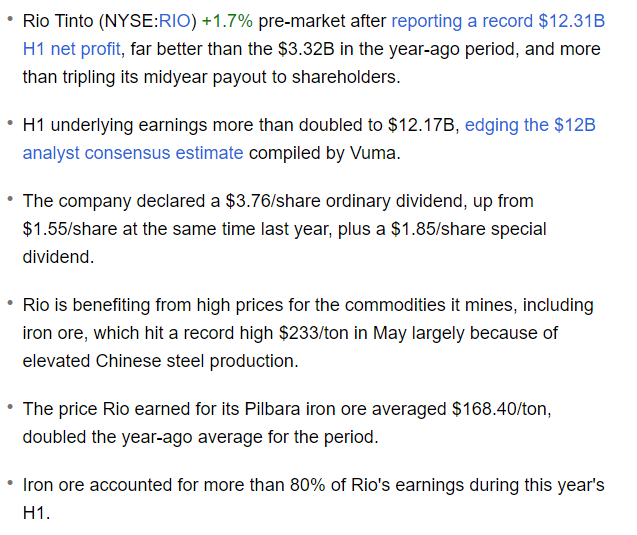This screenshot has width=637, height=535.
Task: Click the bullet before "Rio is benefiting"
Action: point(10,302)
